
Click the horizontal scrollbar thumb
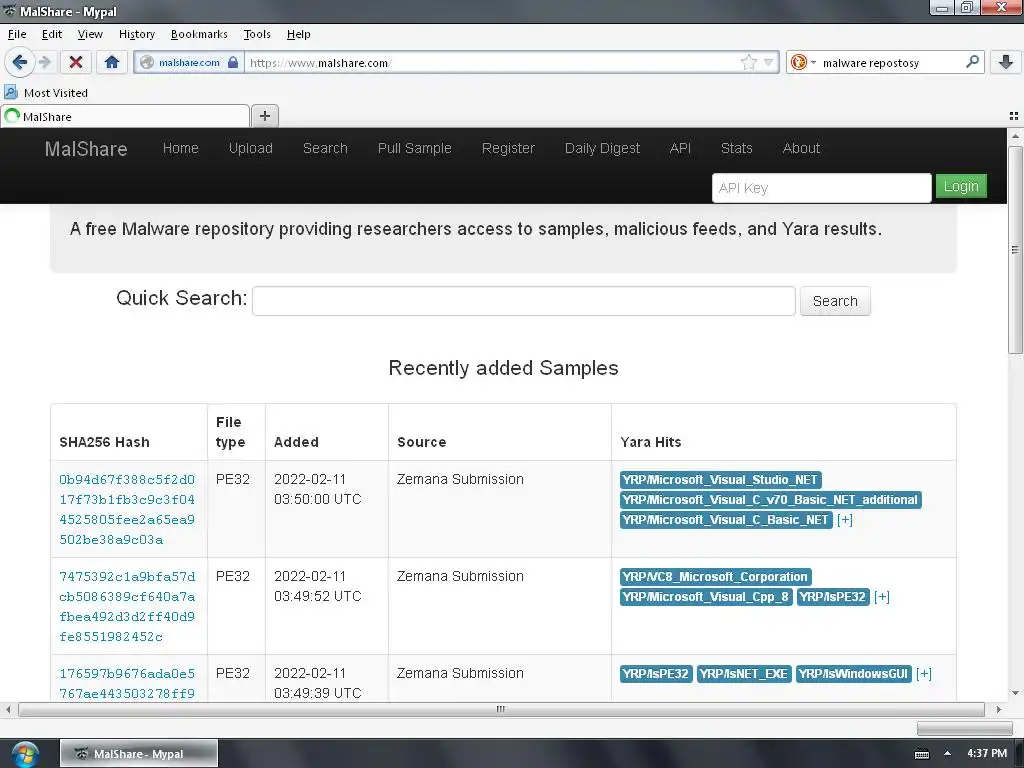(x=501, y=709)
